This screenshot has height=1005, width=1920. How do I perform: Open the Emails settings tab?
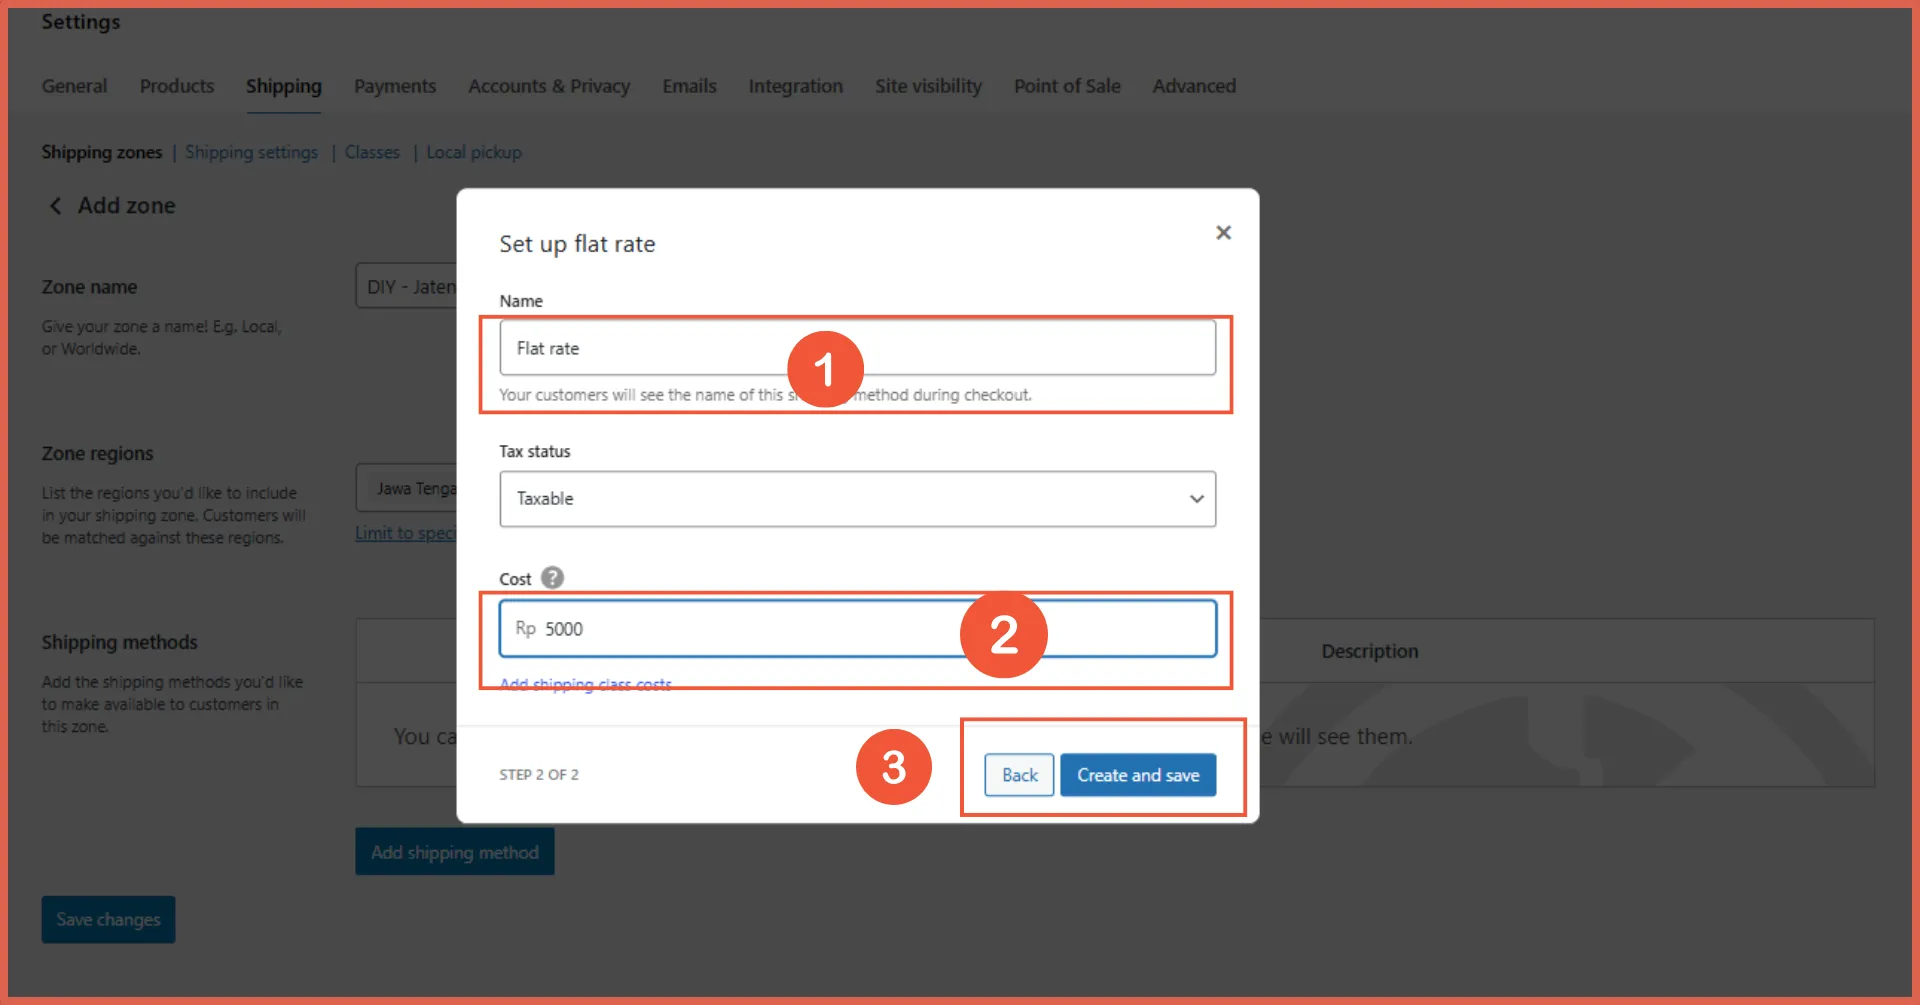tap(689, 86)
